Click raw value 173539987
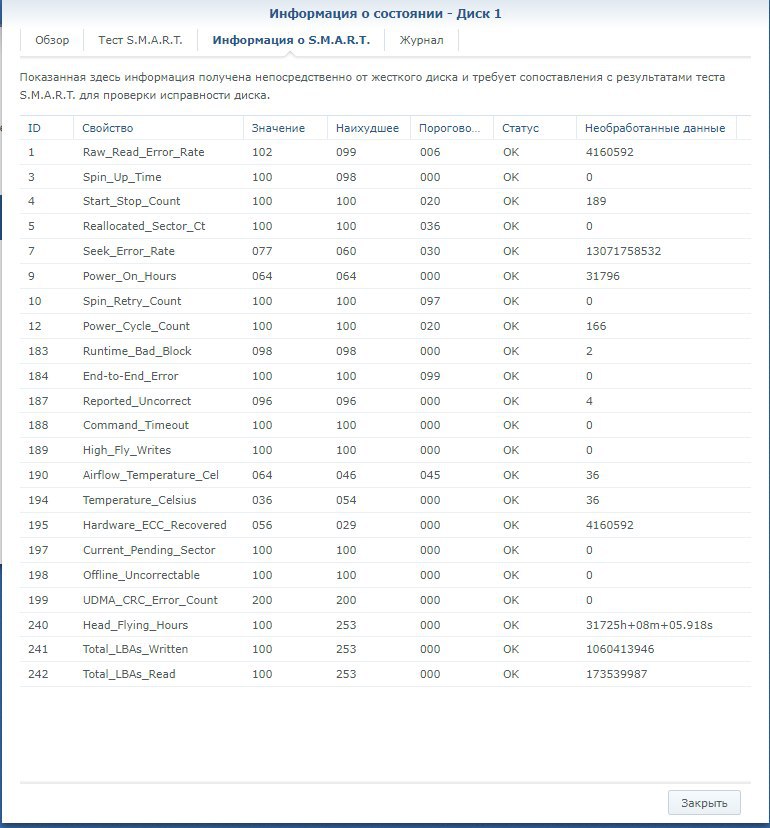The image size is (770, 828). click(x=616, y=674)
